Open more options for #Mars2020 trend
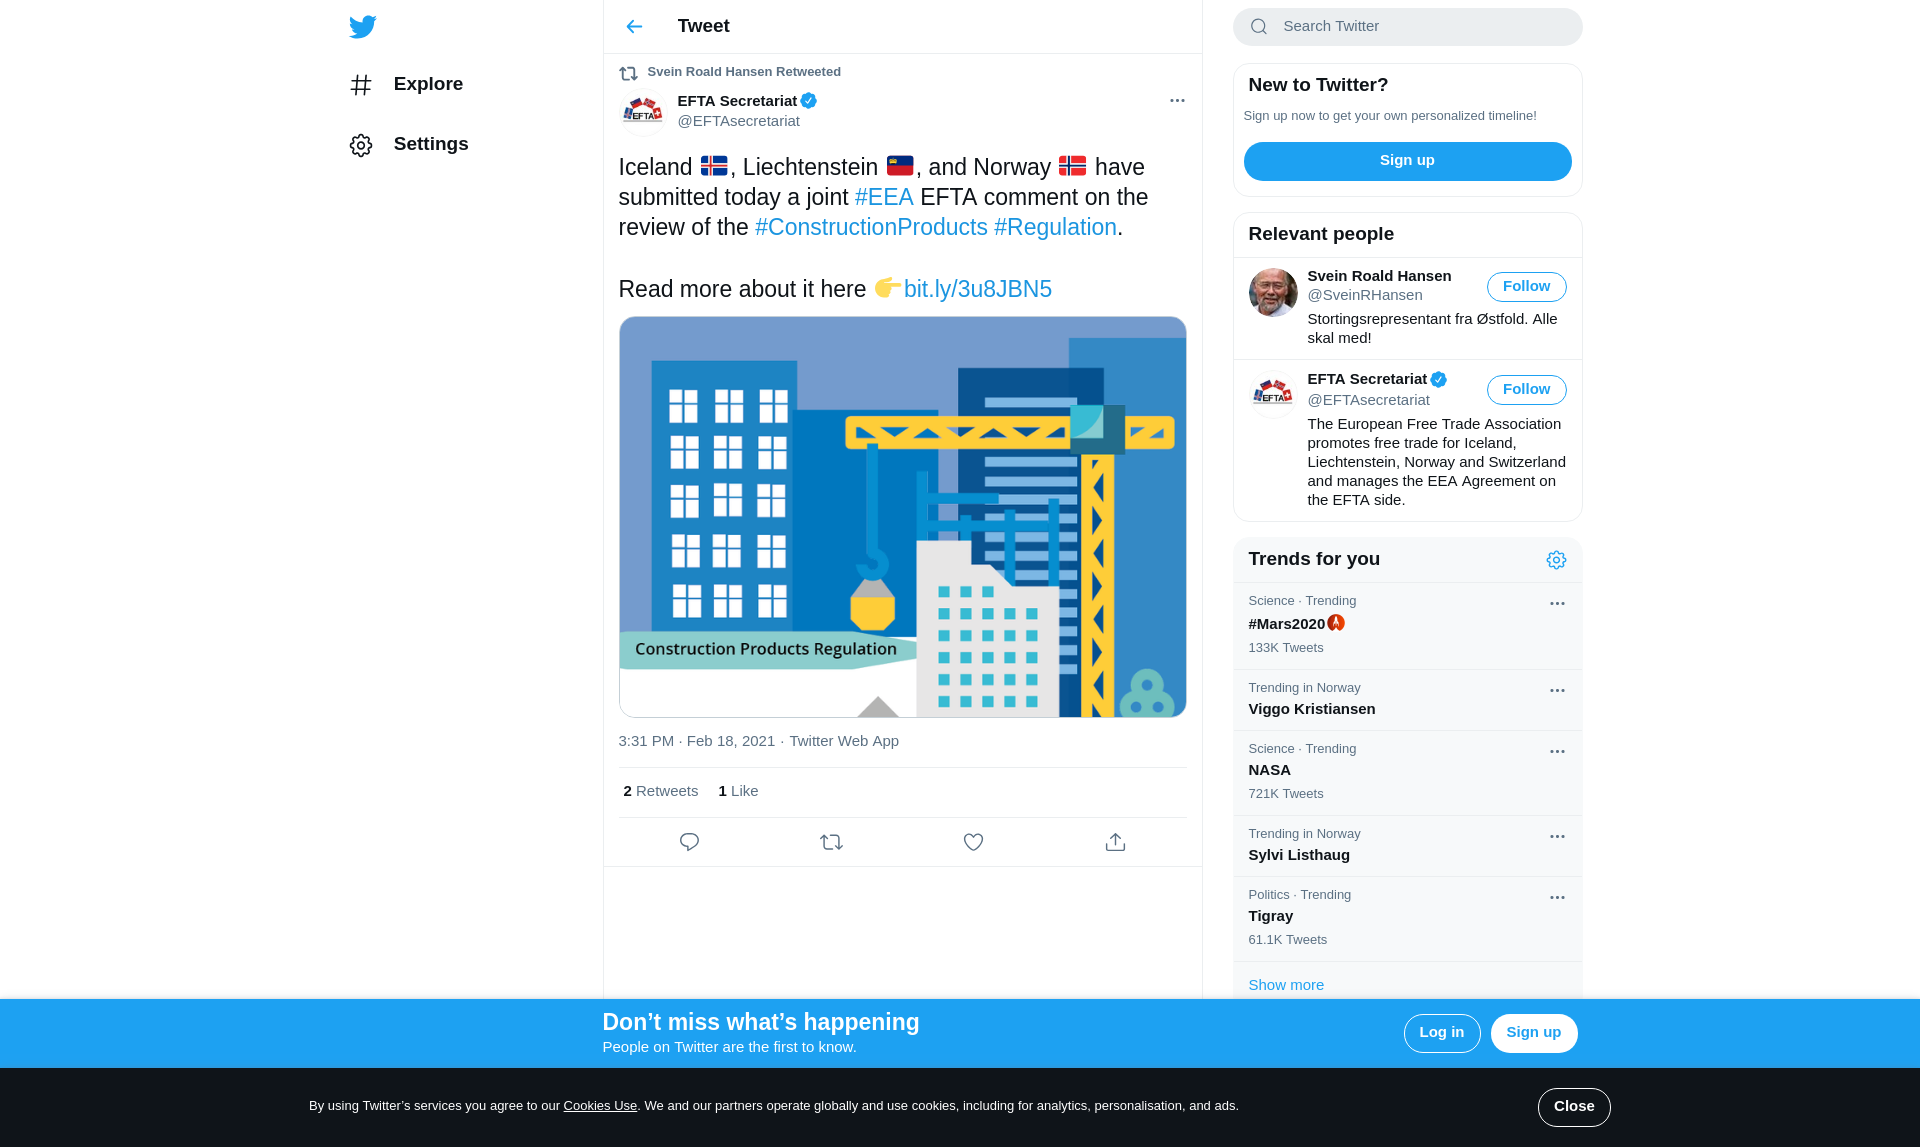The height and width of the screenshot is (1147, 1920). [1557, 603]
